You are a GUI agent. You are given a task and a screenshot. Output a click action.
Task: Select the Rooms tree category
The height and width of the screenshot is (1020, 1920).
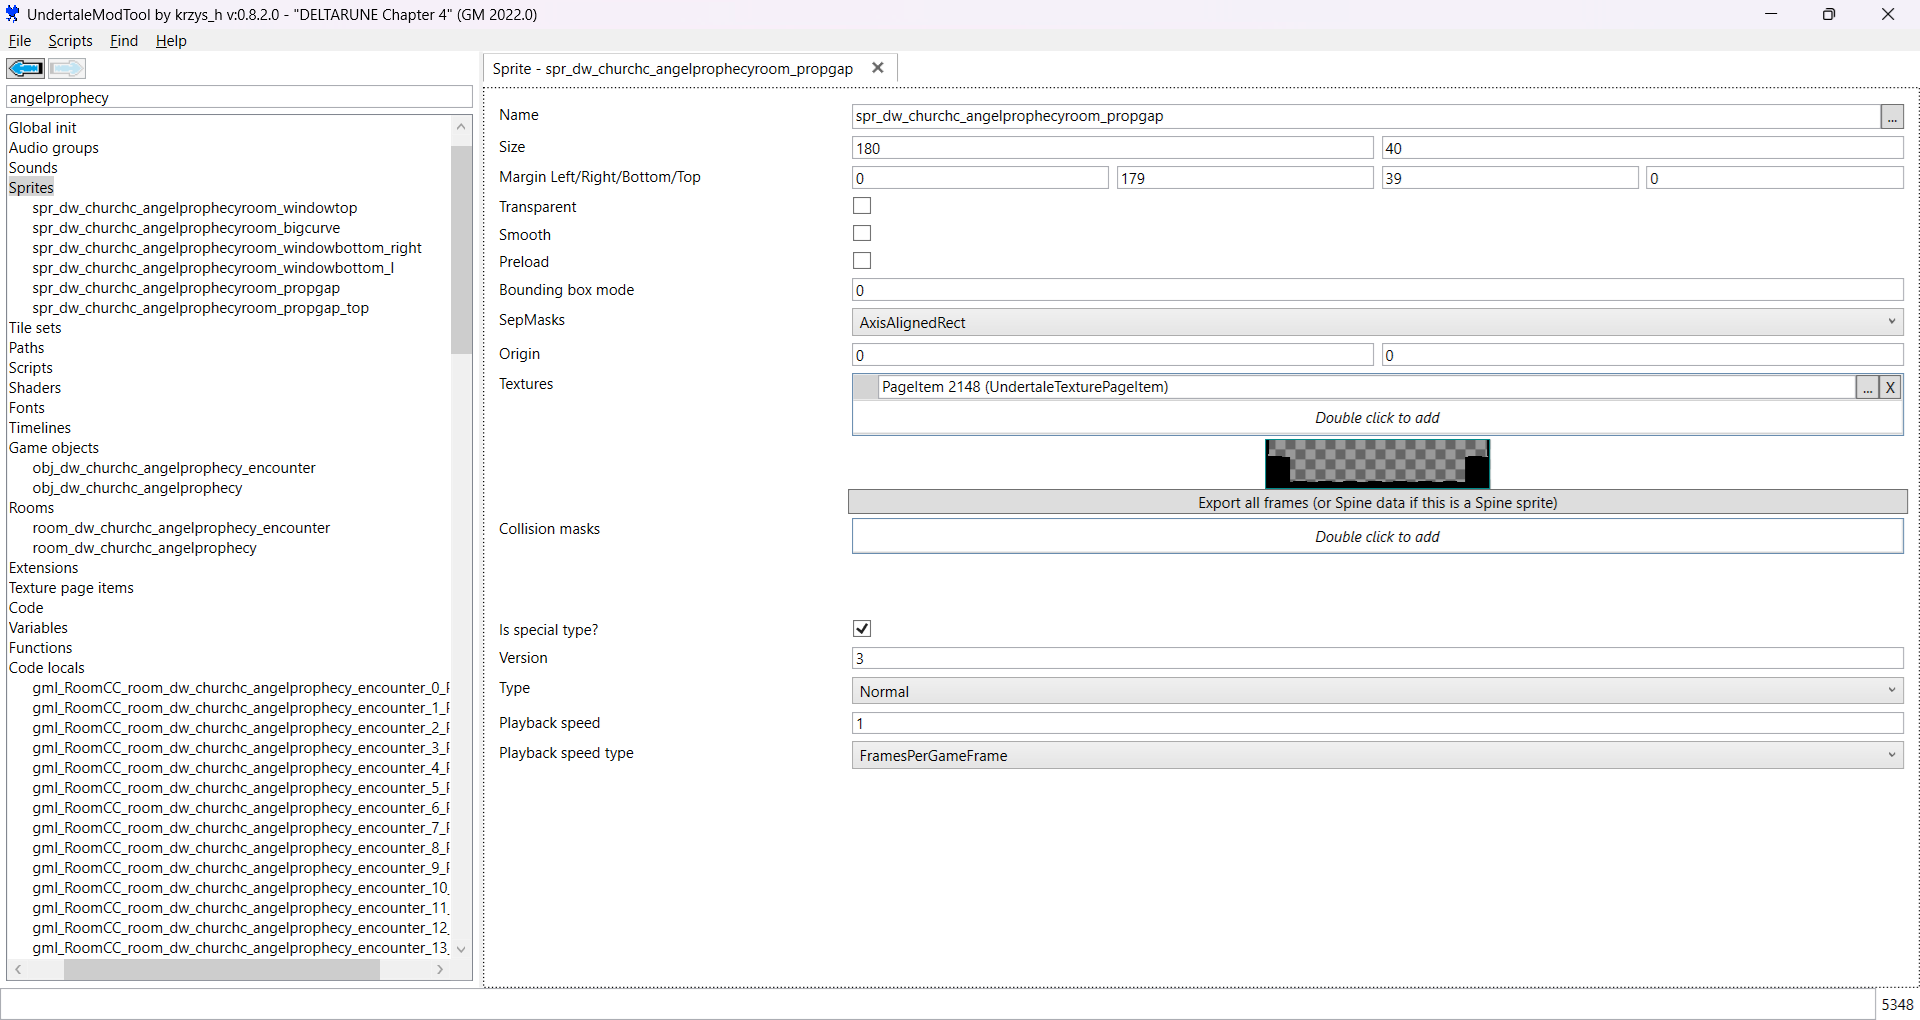click(31, 508)
